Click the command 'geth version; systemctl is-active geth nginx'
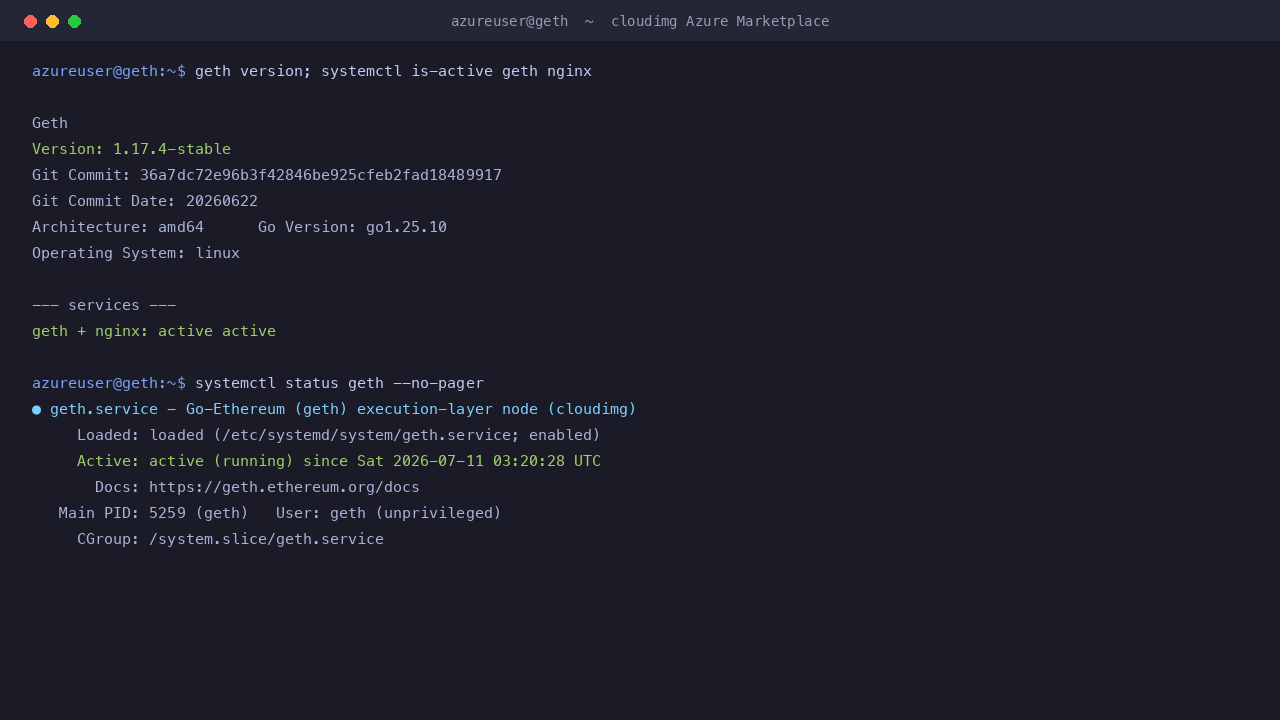Viewport: 1280px width, 720px height. (x=393, y=71)
